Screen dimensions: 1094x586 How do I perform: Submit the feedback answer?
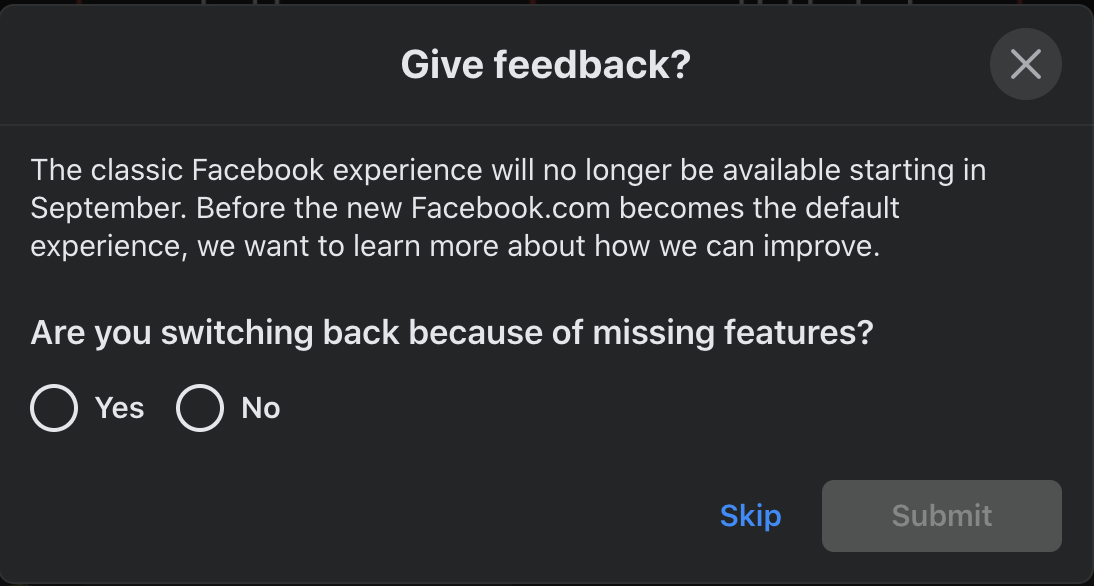coord(942,516)
